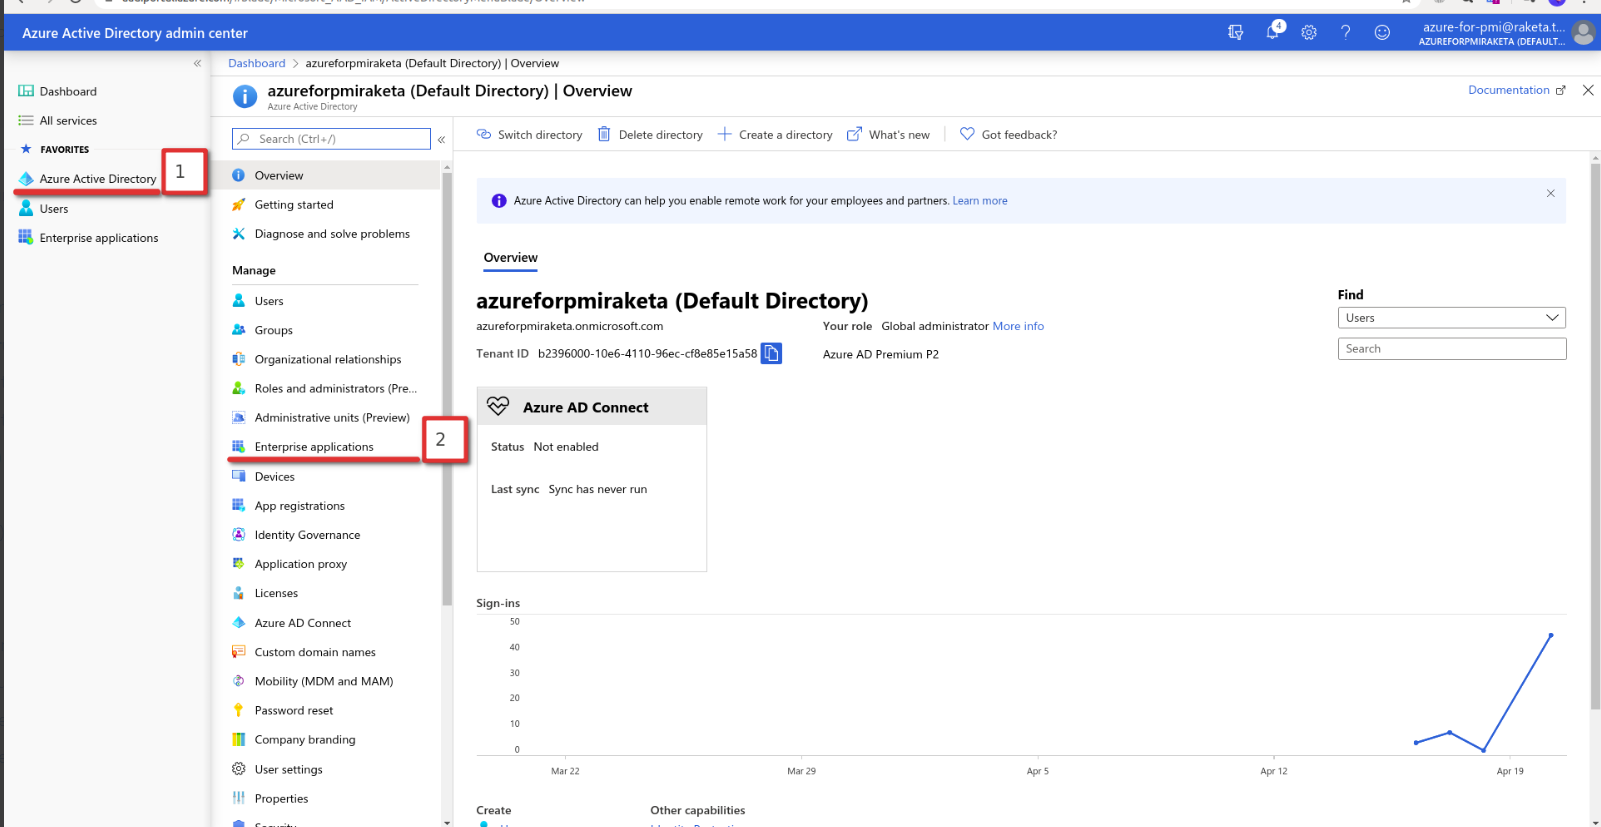This screenshot has width=1601, height=827.
Task: Click the Create a directory button
Action: click(775, 134)
